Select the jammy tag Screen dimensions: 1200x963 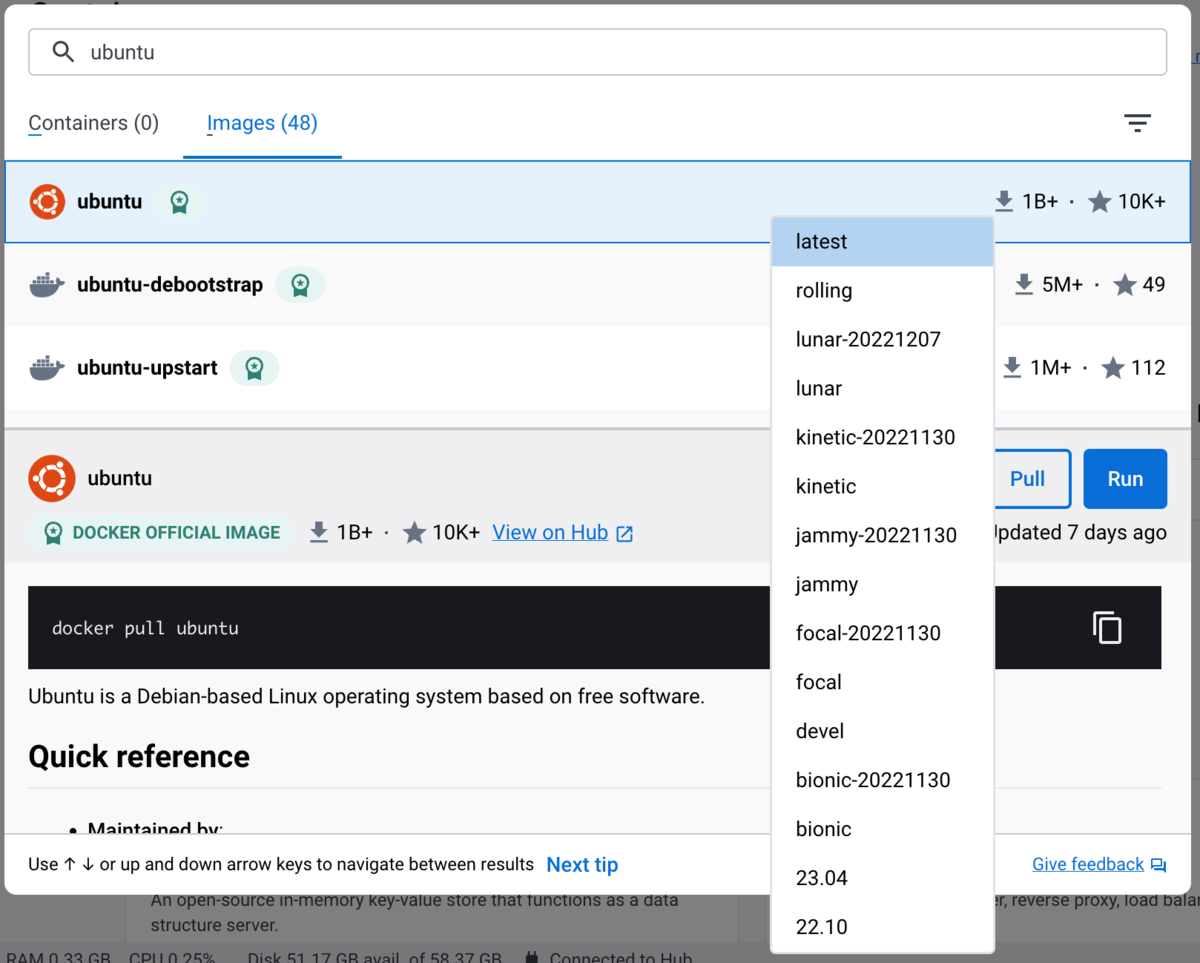(882, 585)
